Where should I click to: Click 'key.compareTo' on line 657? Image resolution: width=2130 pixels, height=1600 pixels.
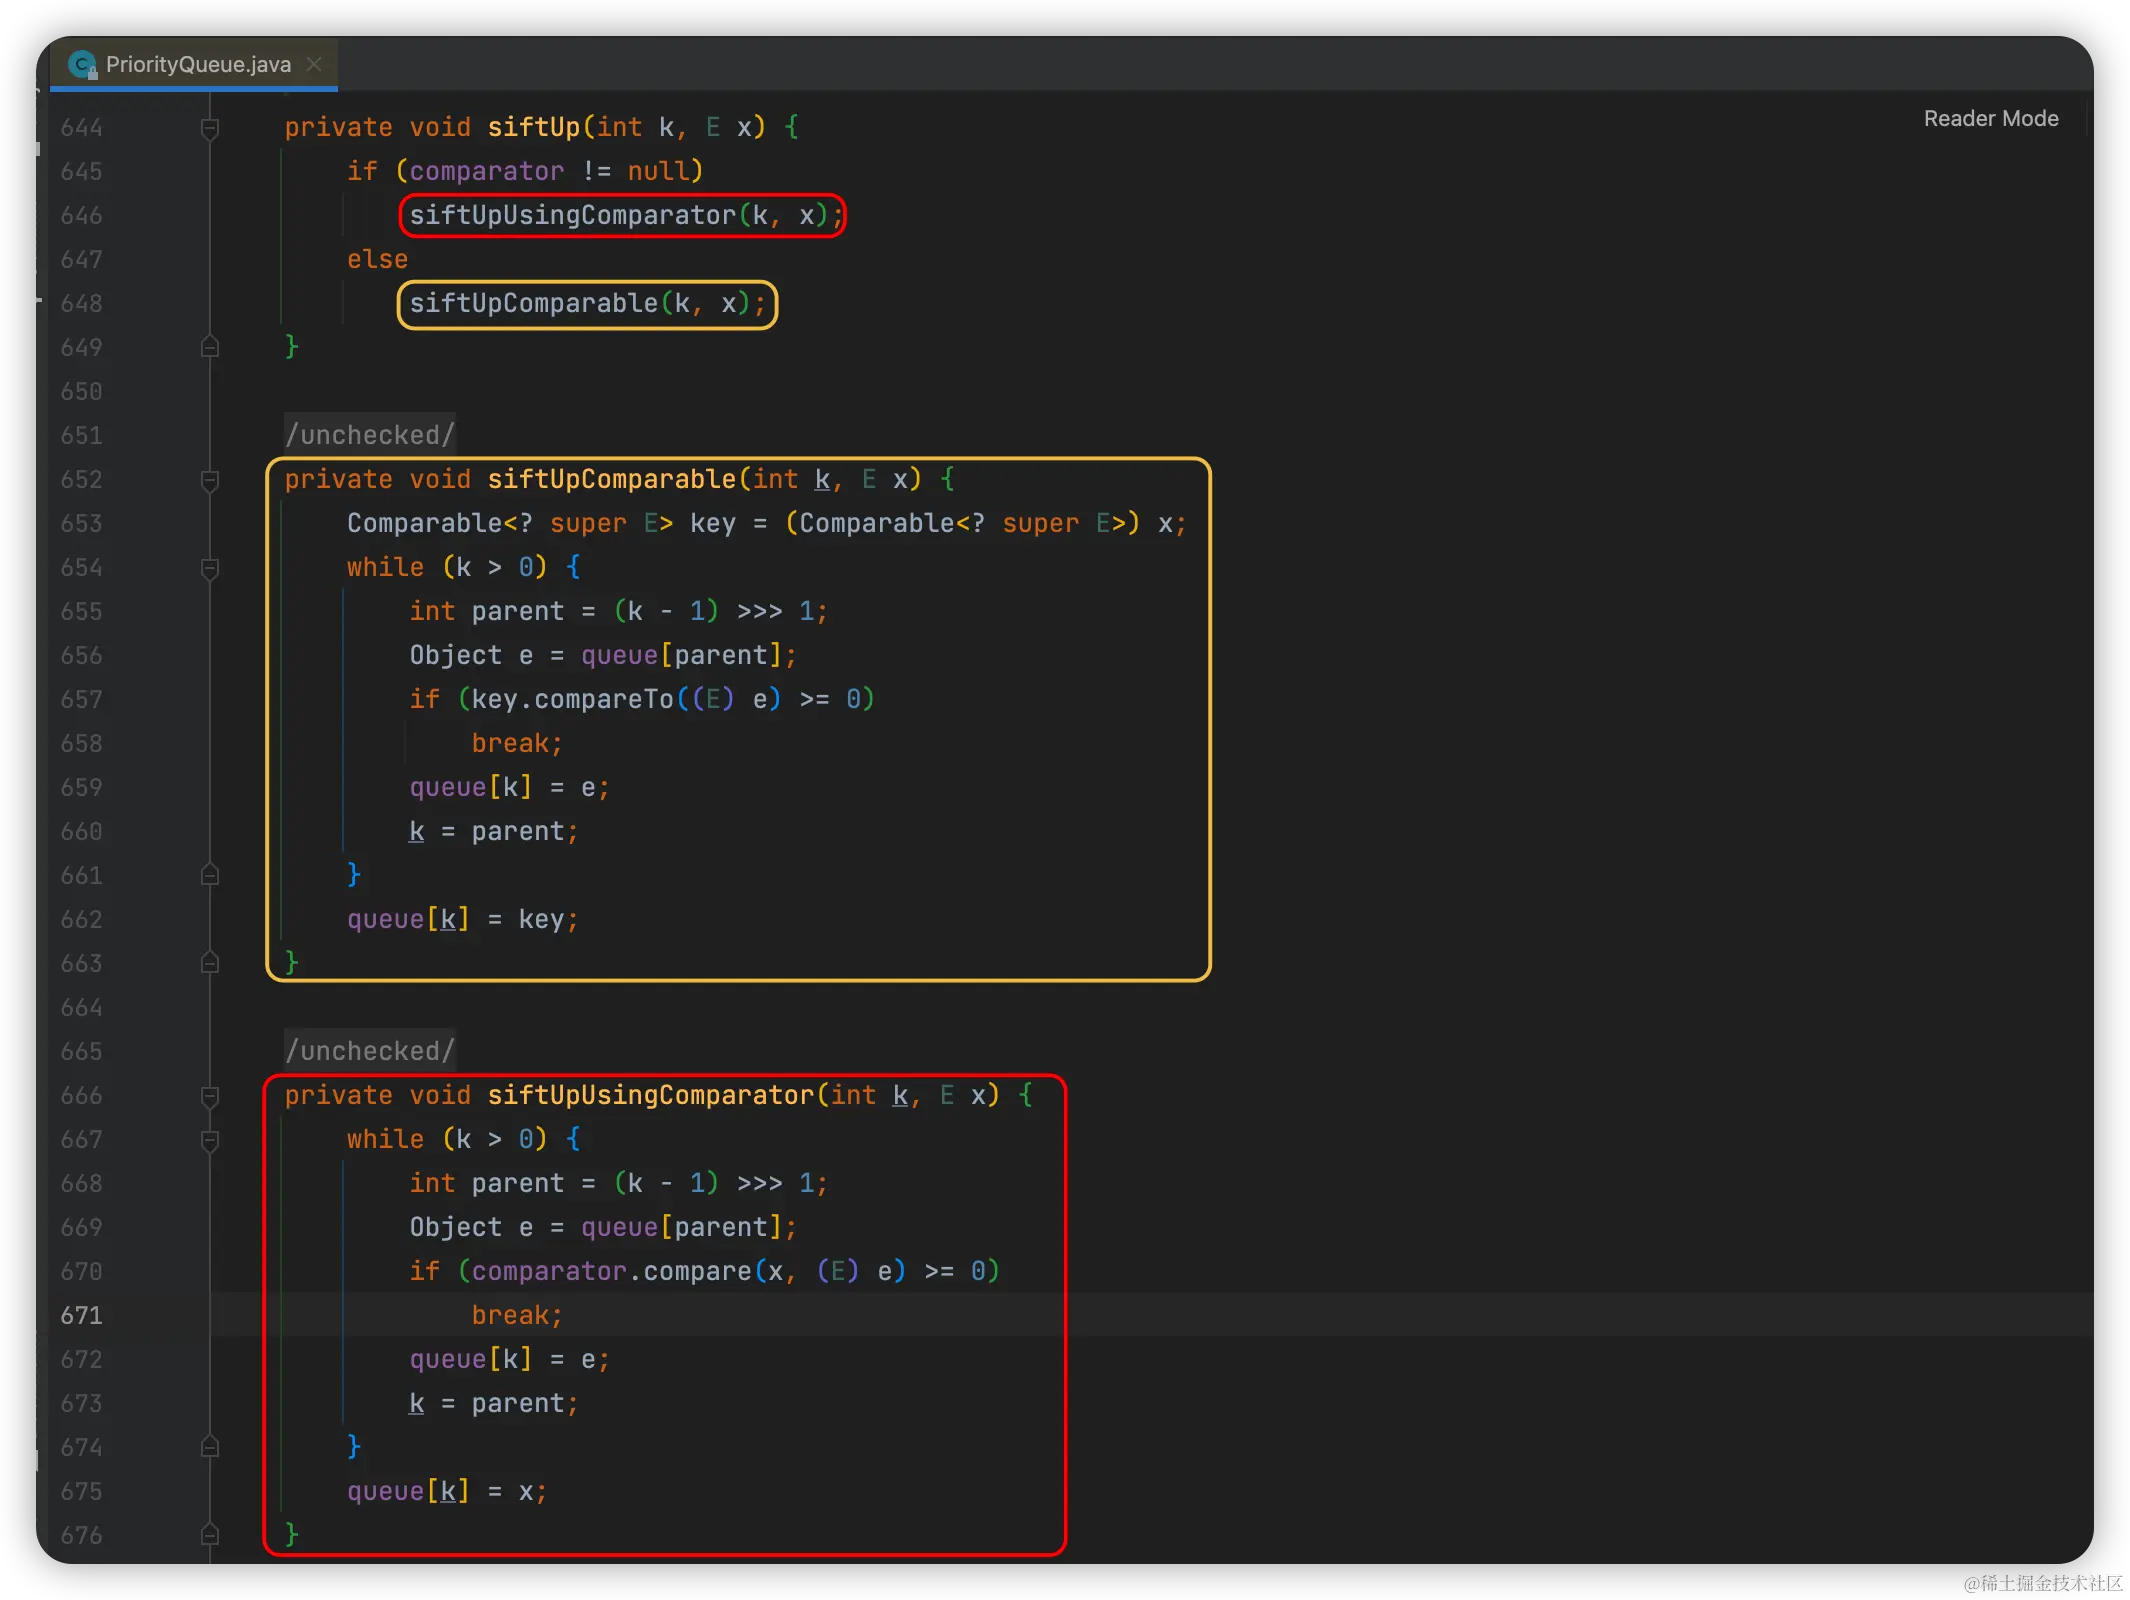pos(572,700)
